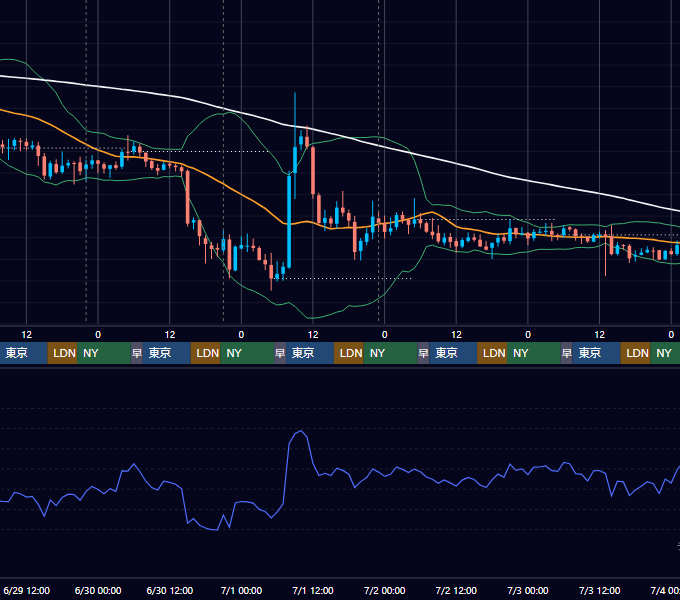Image resolution: width=680 pixels, height=600 pixels.
Task: Click the 7/3 12:00 date label
Action: tap(599, 590)
